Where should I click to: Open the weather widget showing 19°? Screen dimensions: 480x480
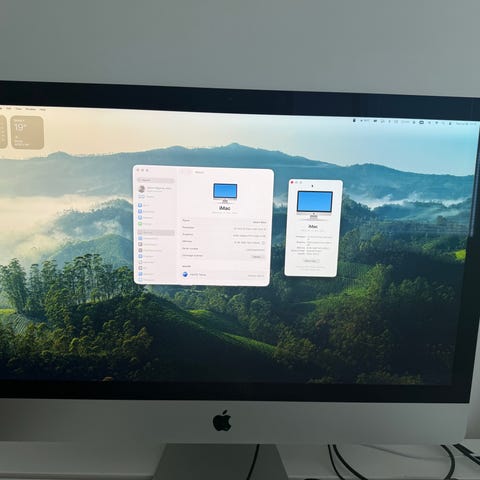[27, 132]
